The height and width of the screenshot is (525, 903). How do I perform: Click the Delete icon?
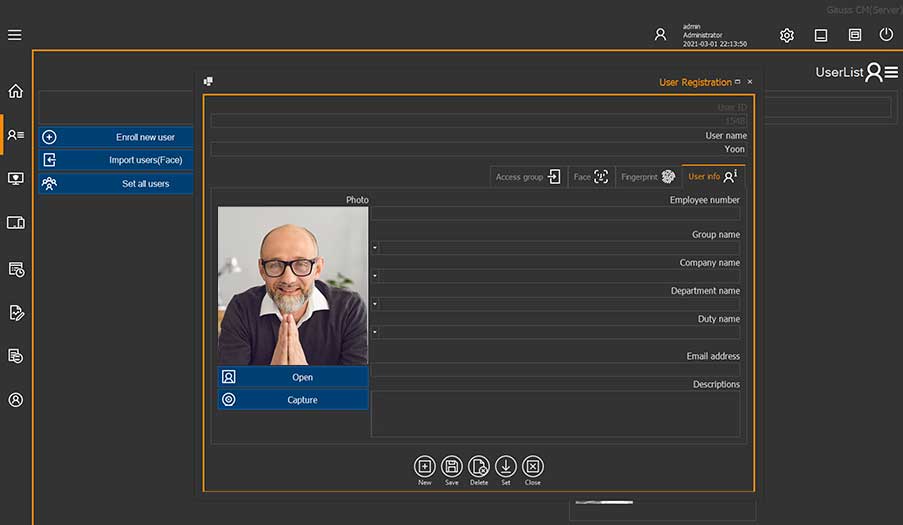(x=479, y=466)
